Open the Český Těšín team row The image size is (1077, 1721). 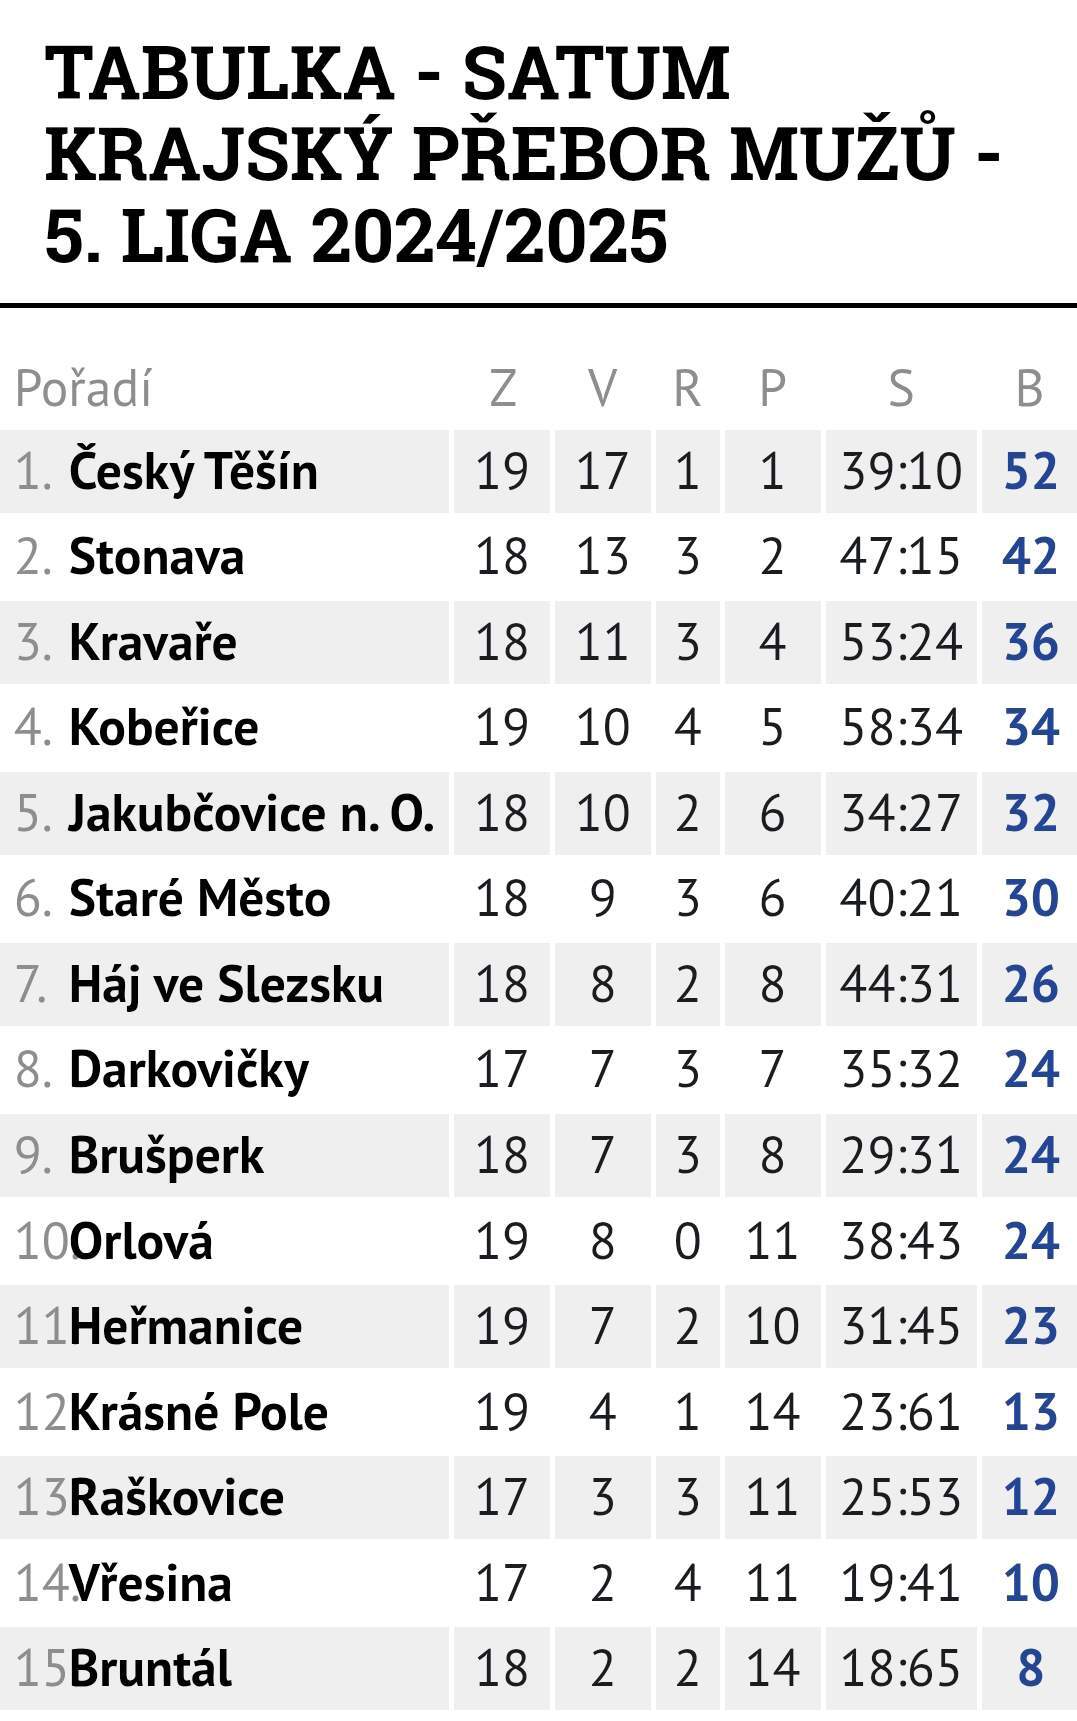538,471
